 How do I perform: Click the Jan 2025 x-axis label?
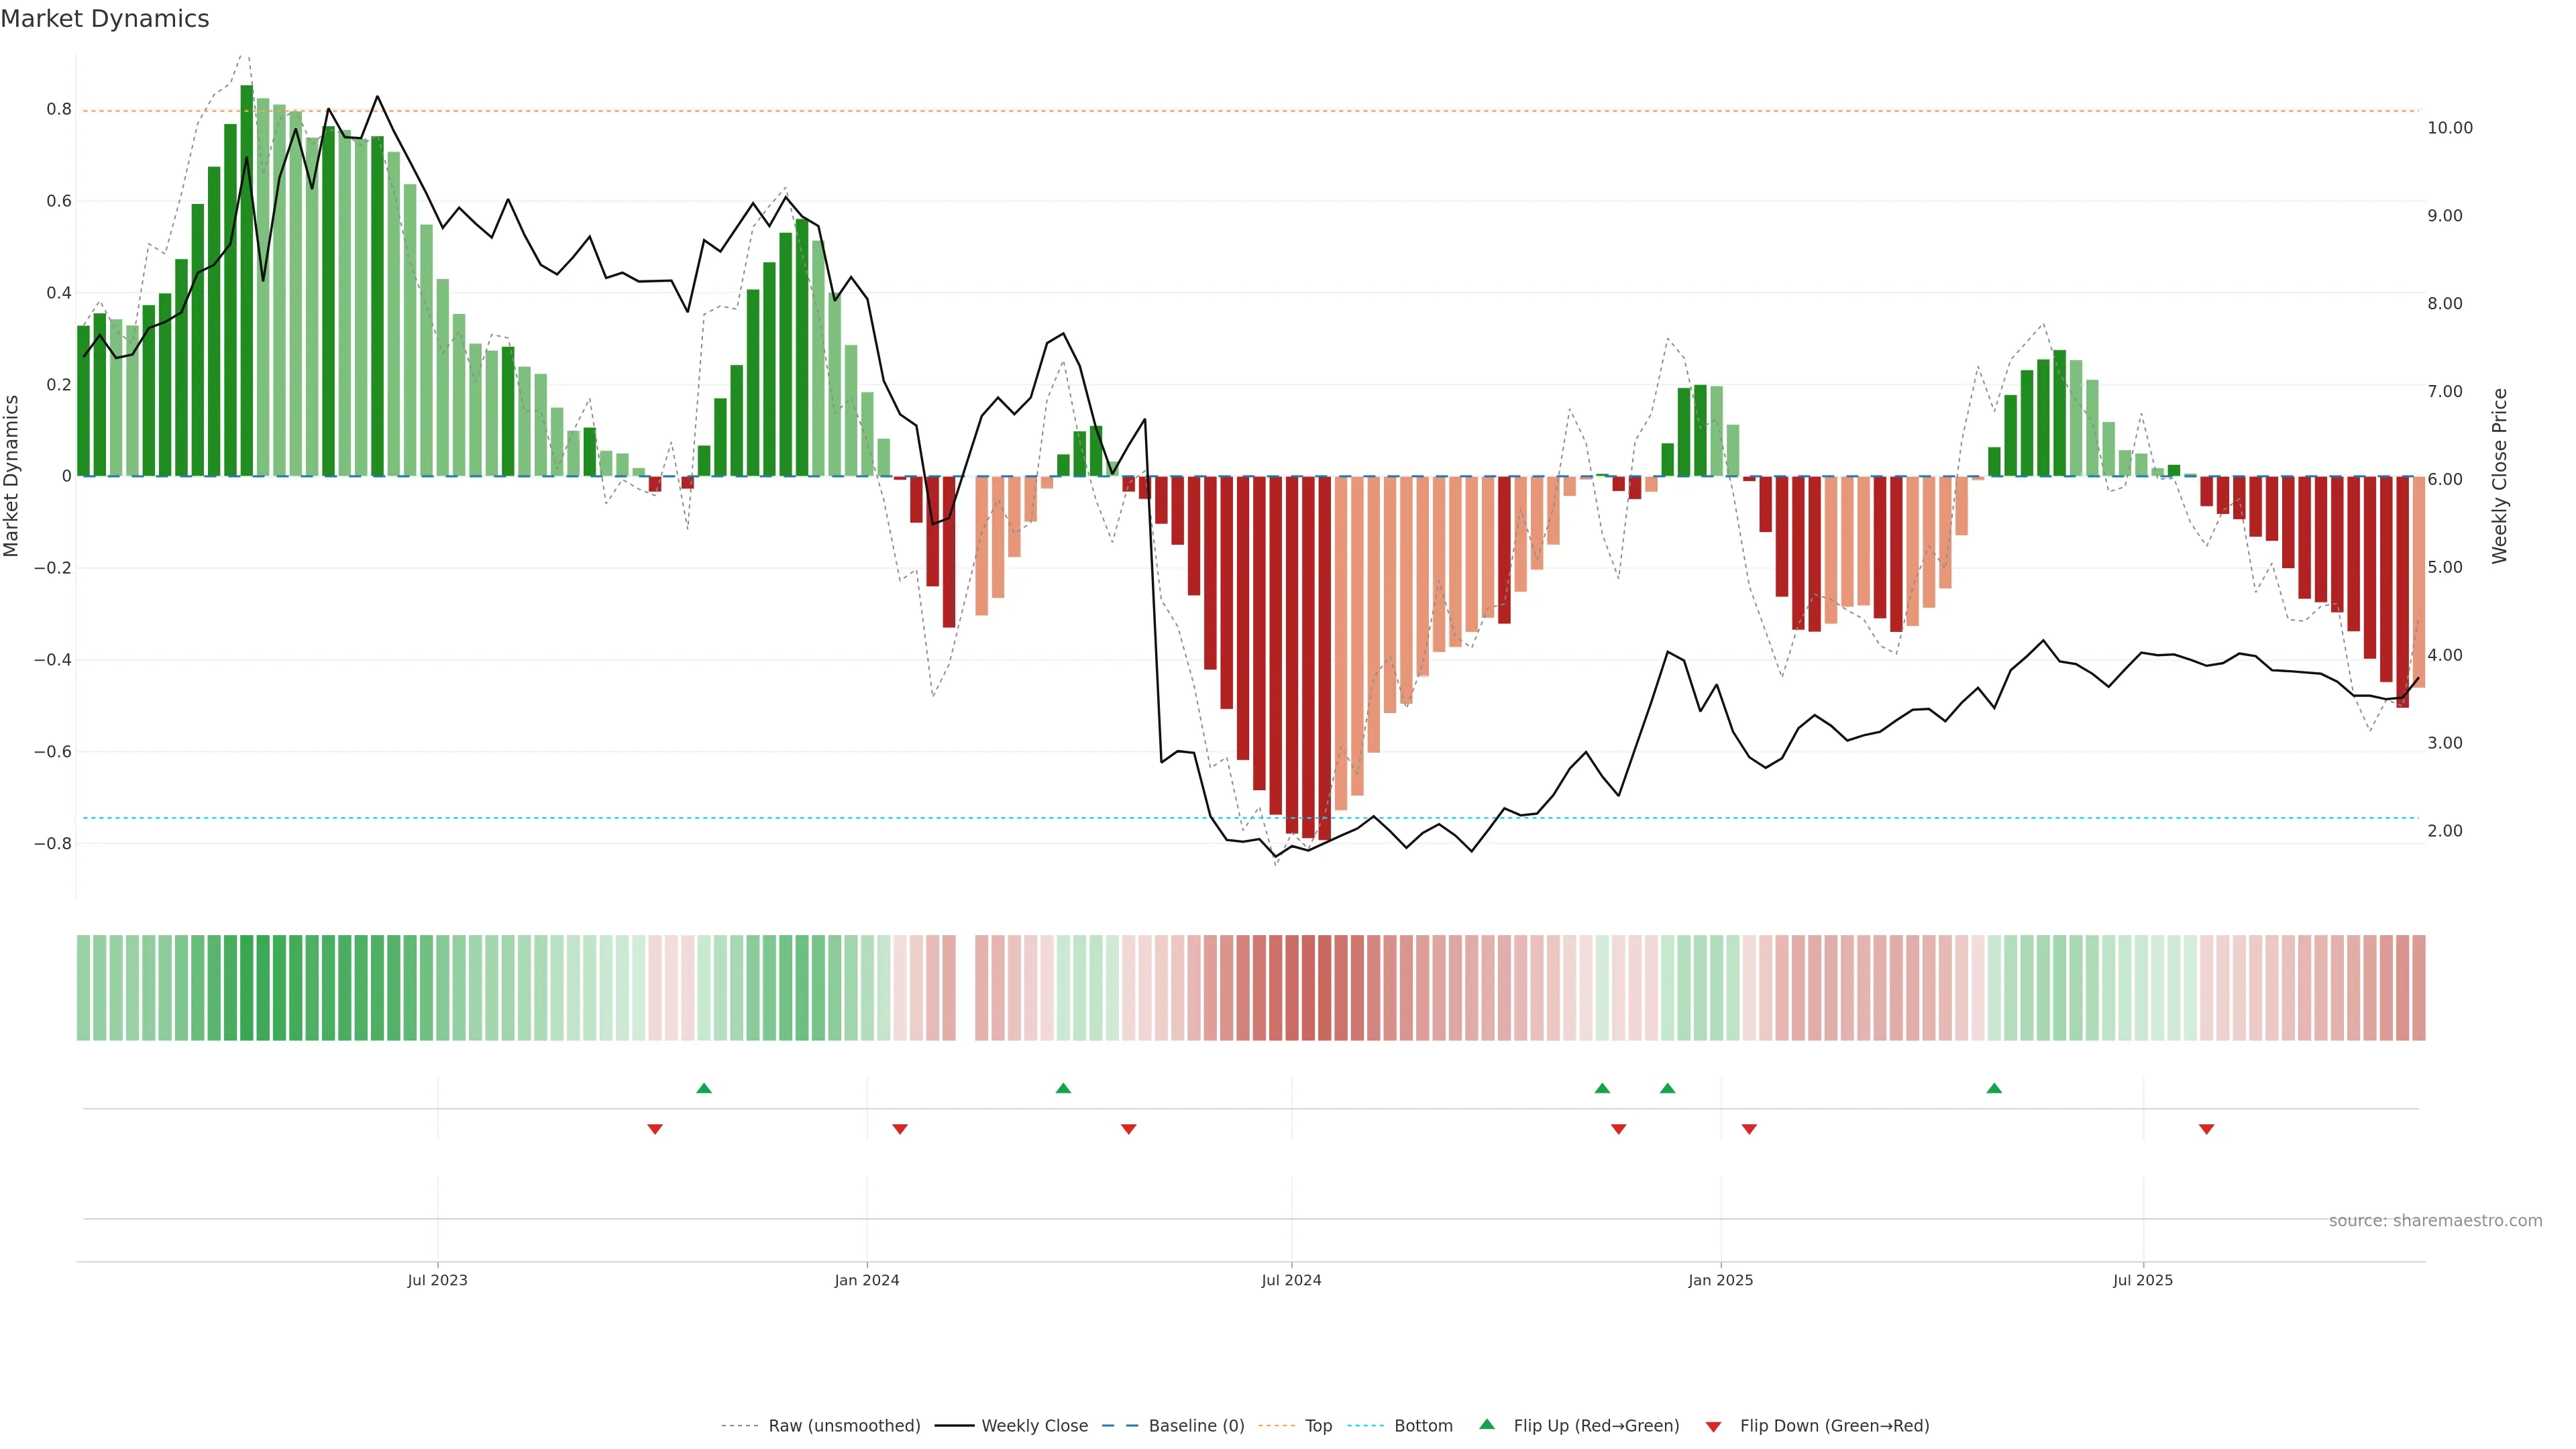pyautogui.click(x=1720, y=1280)
